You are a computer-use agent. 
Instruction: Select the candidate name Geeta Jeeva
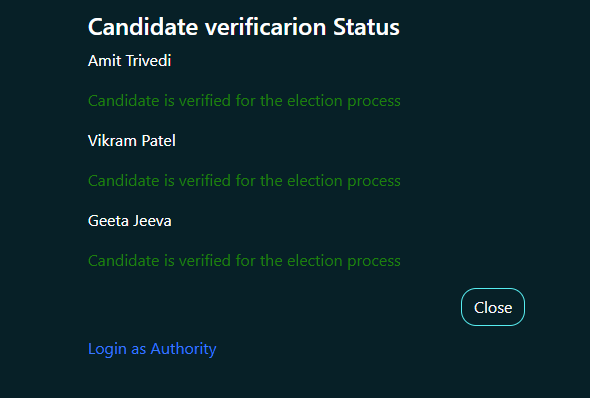(129, 221)
